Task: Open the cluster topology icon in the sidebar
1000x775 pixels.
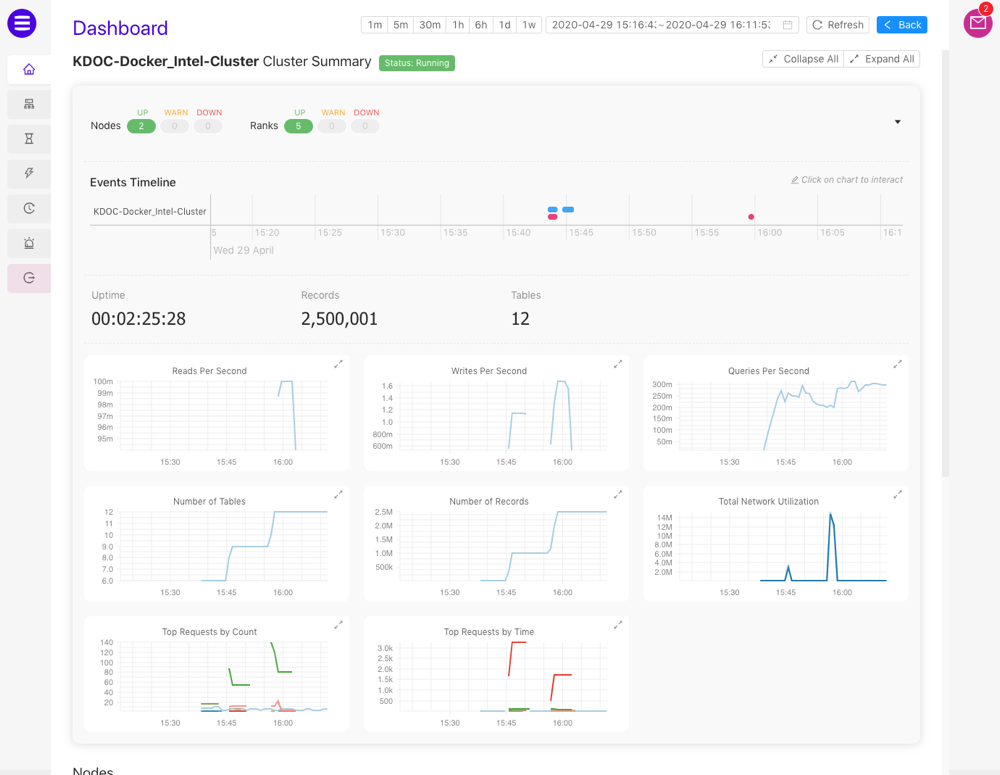Action: tap(28, 103)
